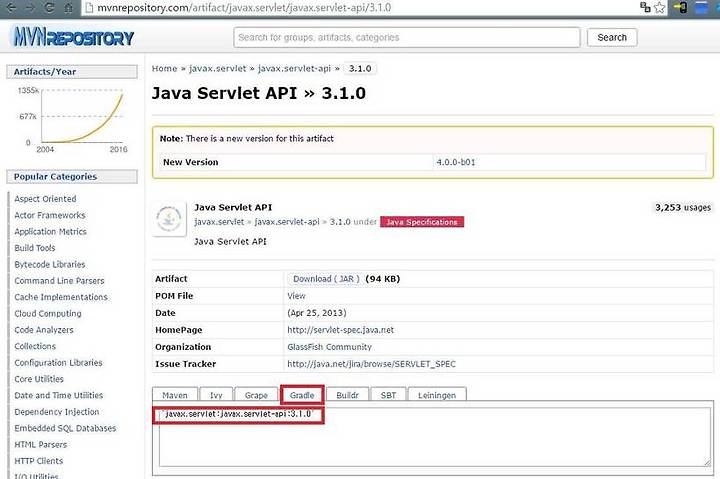Click the (Apr 25, 2013) date value
The height and width of the screenshot is (479, 720).
tap(317, 313)
